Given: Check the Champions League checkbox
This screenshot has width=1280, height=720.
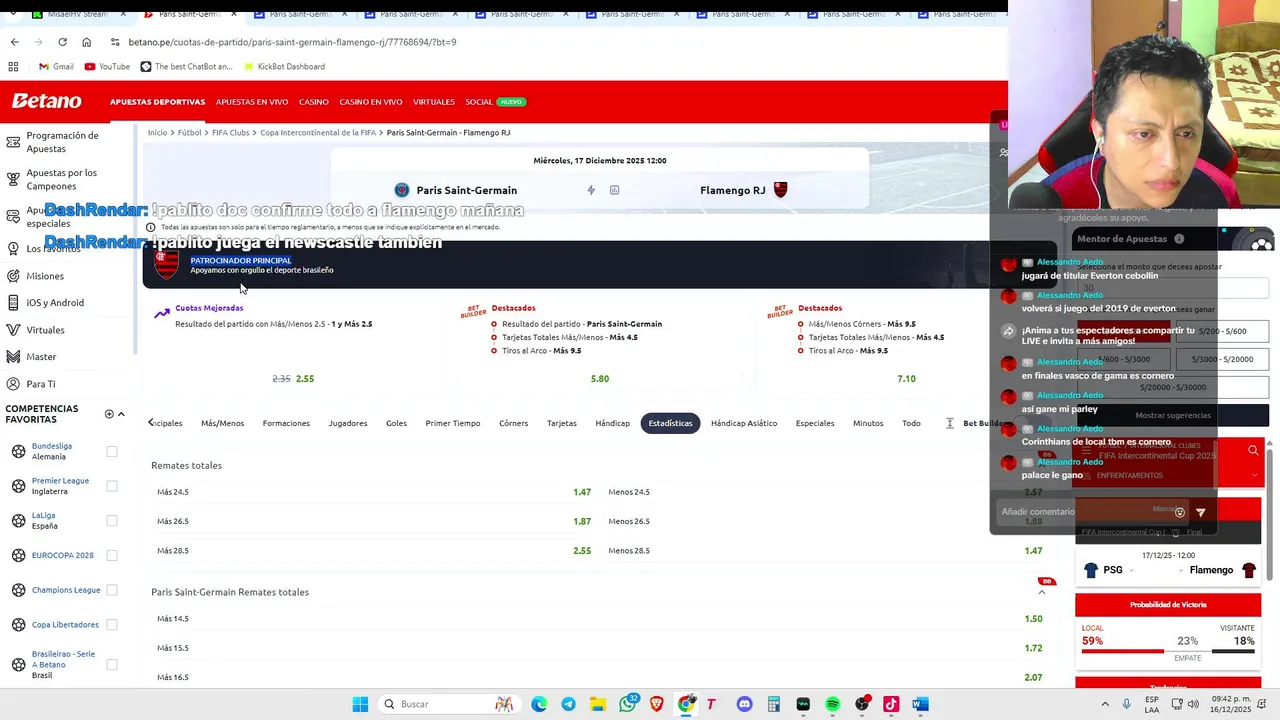Looking at the screenshot, I should (x=112, y=590).
